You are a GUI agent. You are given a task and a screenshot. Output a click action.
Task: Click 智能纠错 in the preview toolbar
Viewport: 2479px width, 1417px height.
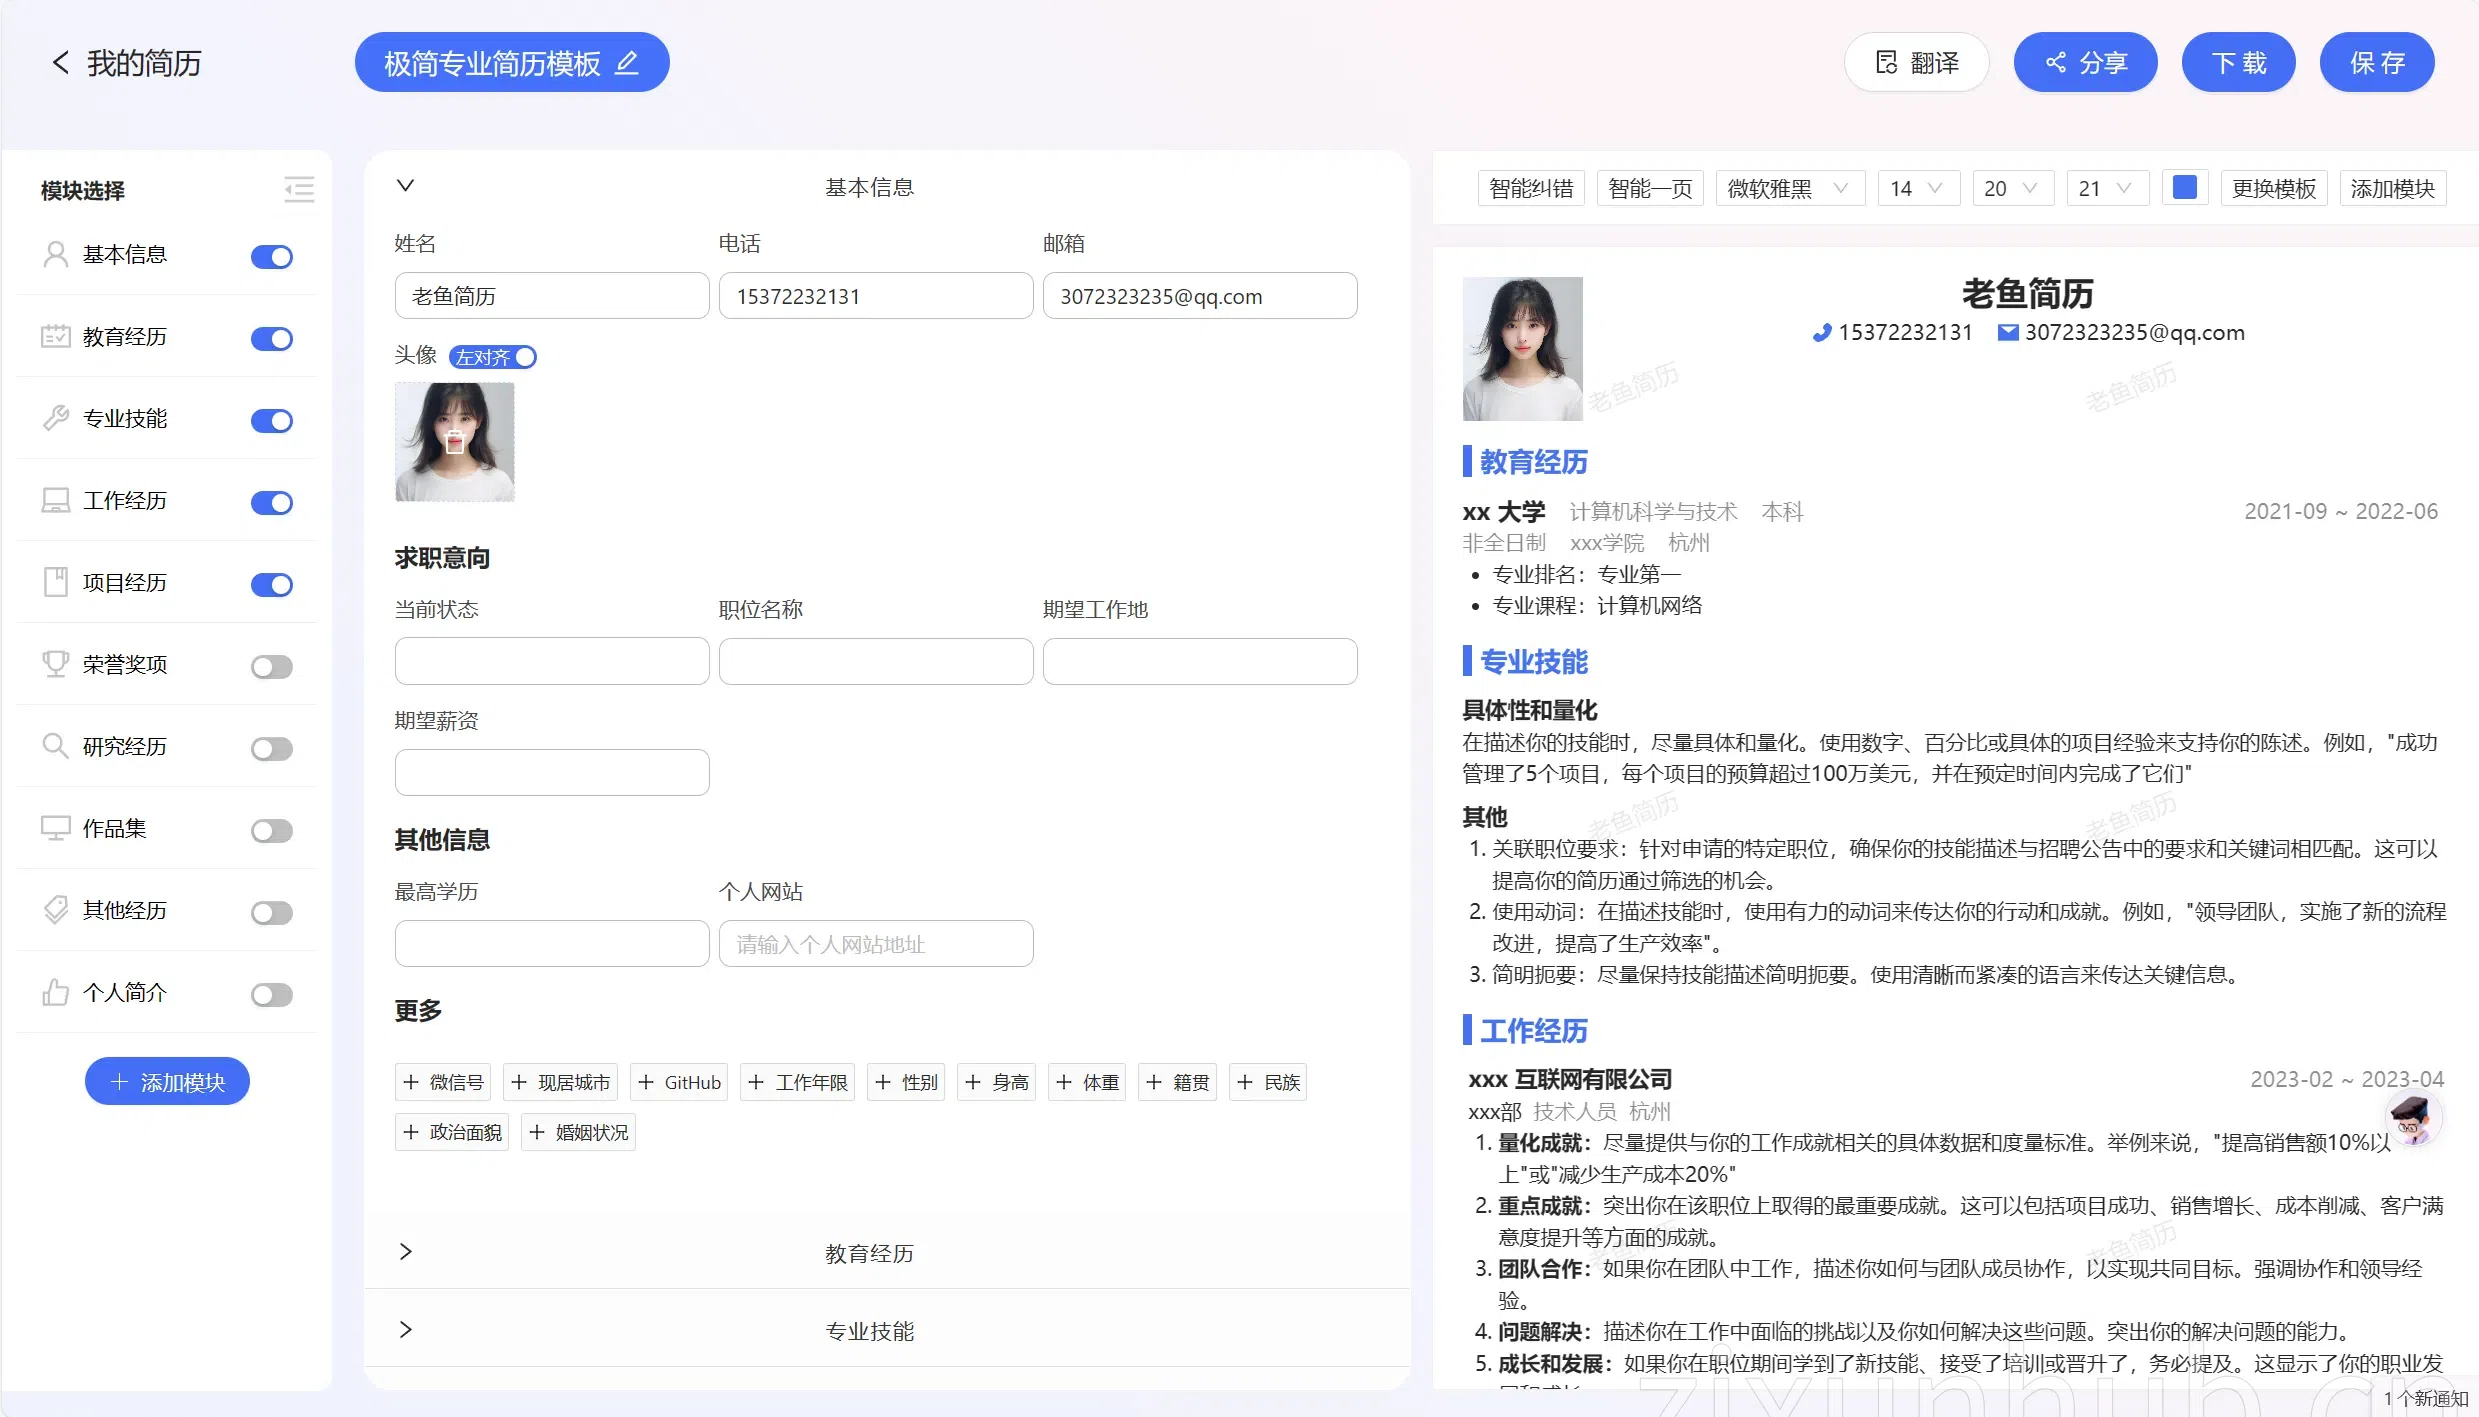click(x=1531, y=189)
